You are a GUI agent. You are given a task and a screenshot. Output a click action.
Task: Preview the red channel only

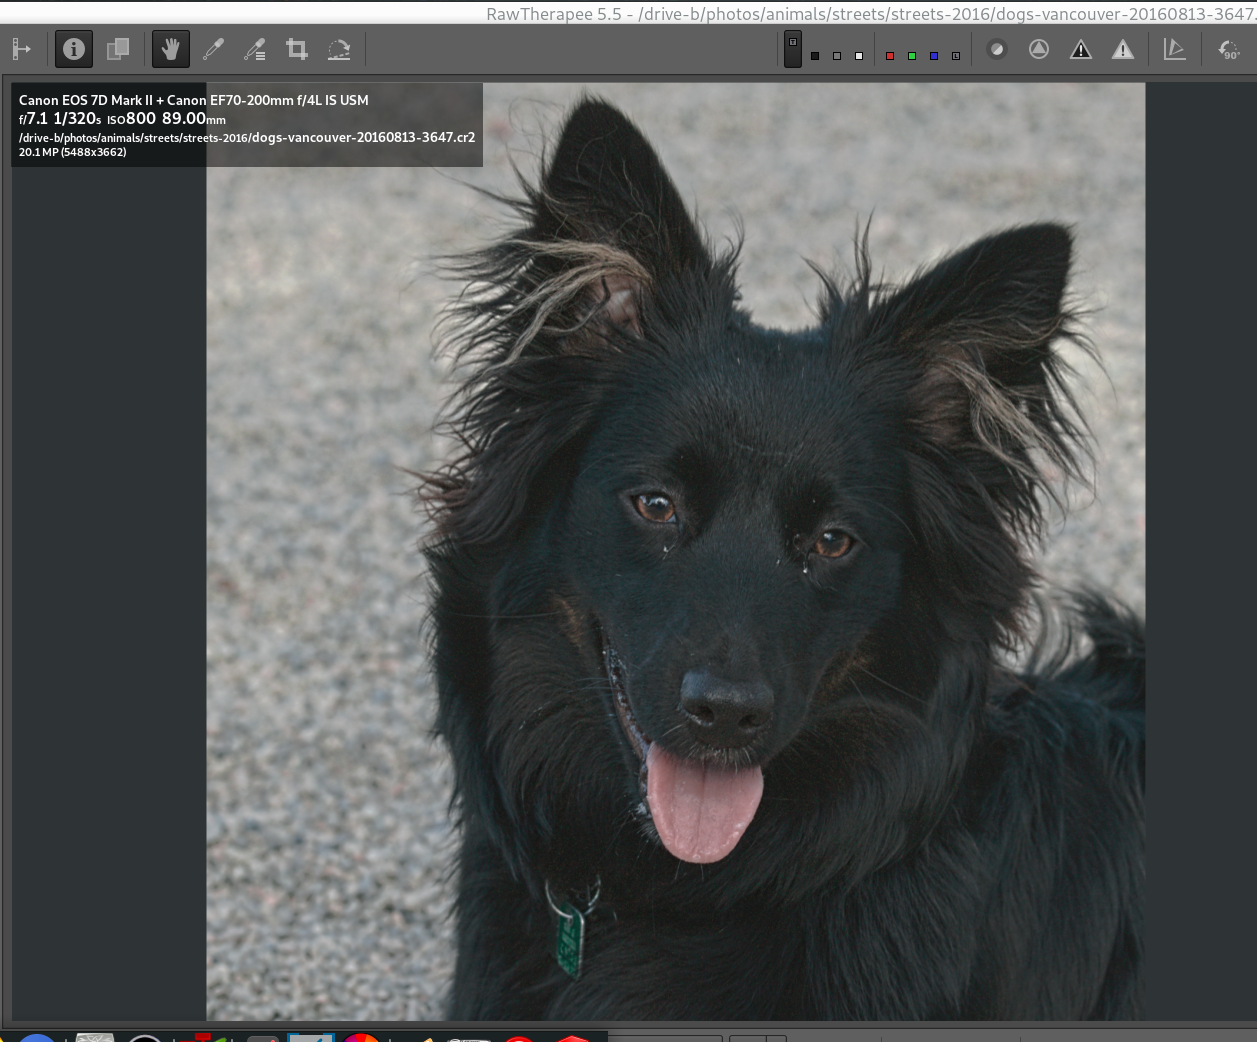[890, 56]
